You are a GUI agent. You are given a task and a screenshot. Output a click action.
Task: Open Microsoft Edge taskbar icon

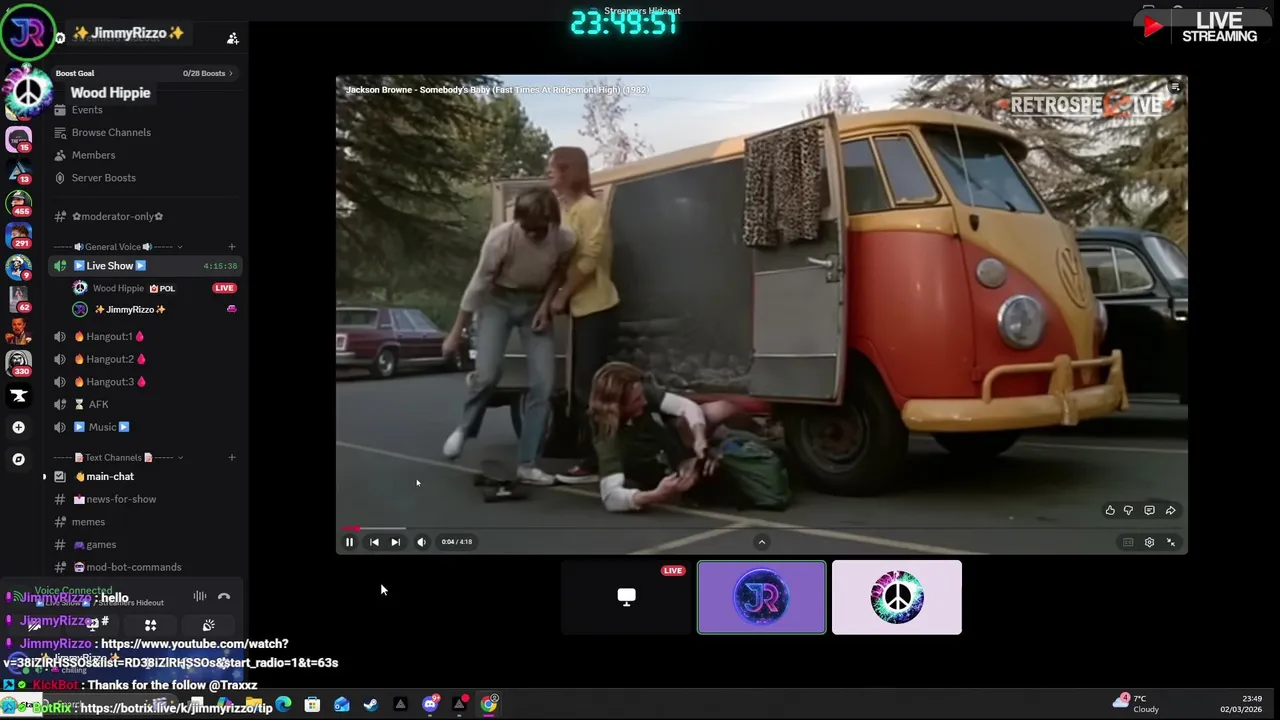283,705
